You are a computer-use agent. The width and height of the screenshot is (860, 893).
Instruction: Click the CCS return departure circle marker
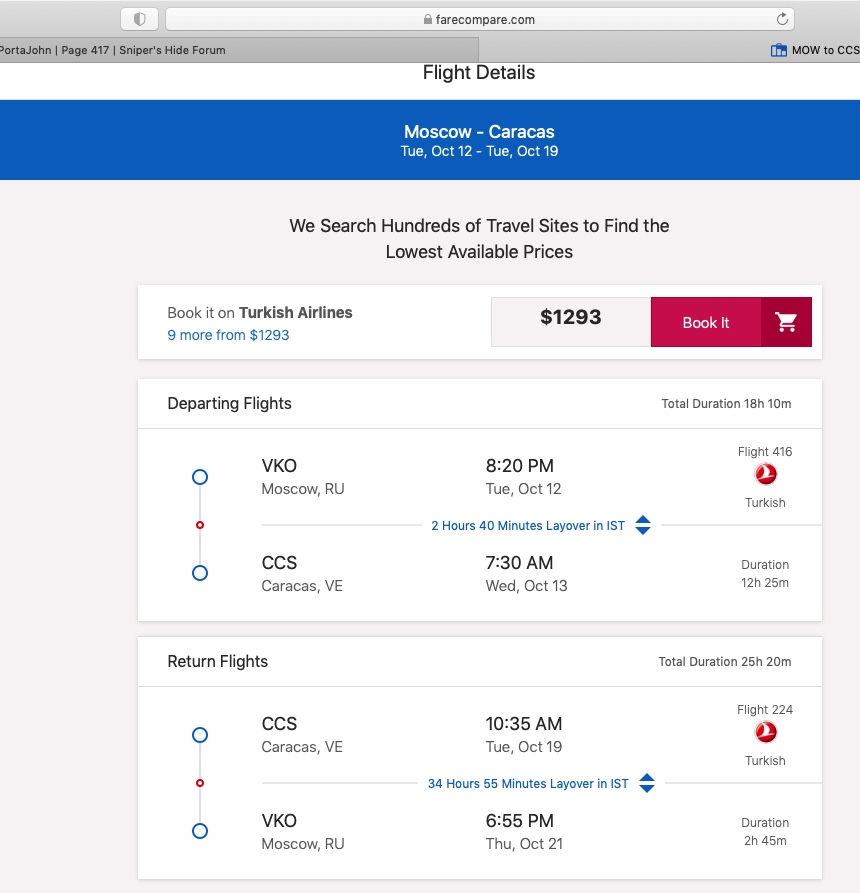point(200,735)
